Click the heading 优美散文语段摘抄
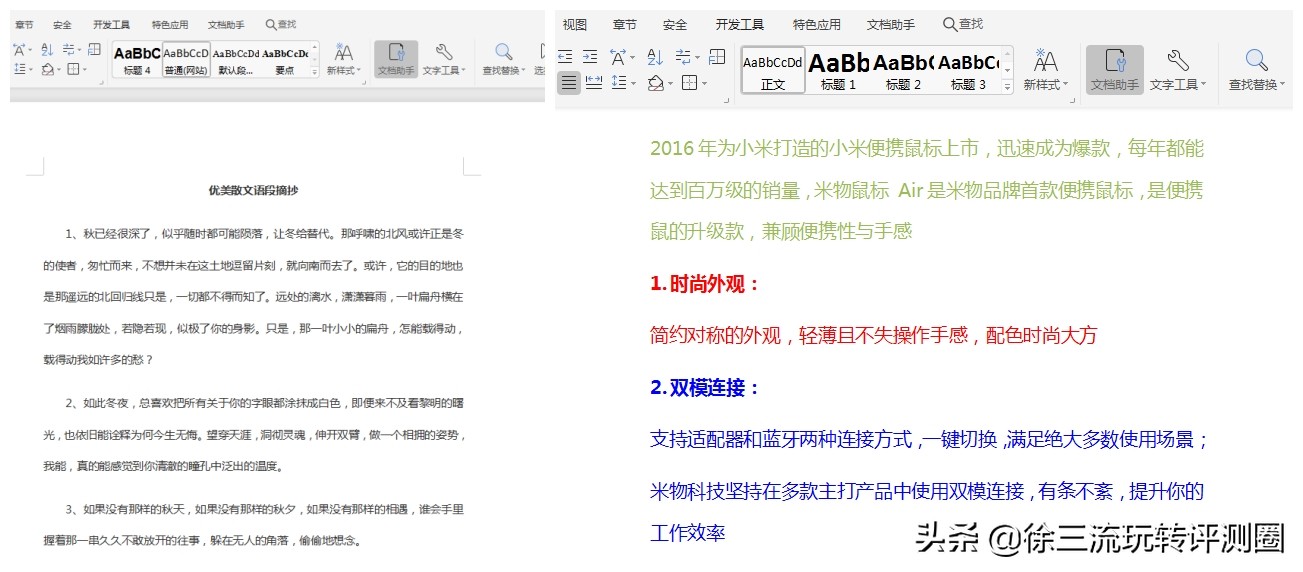Image resolution: width=1303 pixels, height=572 pixels. coord(253,190)
